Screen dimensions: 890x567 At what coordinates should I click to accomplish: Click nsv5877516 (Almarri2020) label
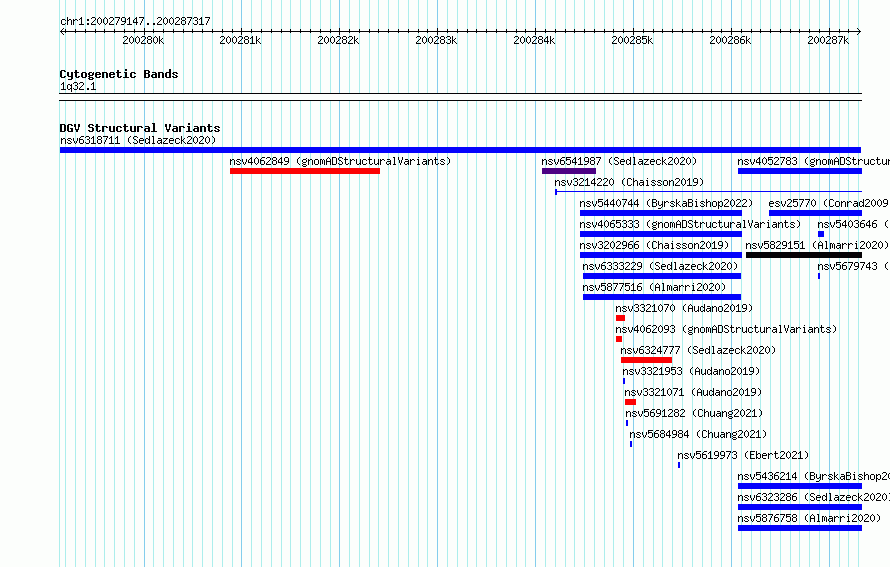coord(654,287)
